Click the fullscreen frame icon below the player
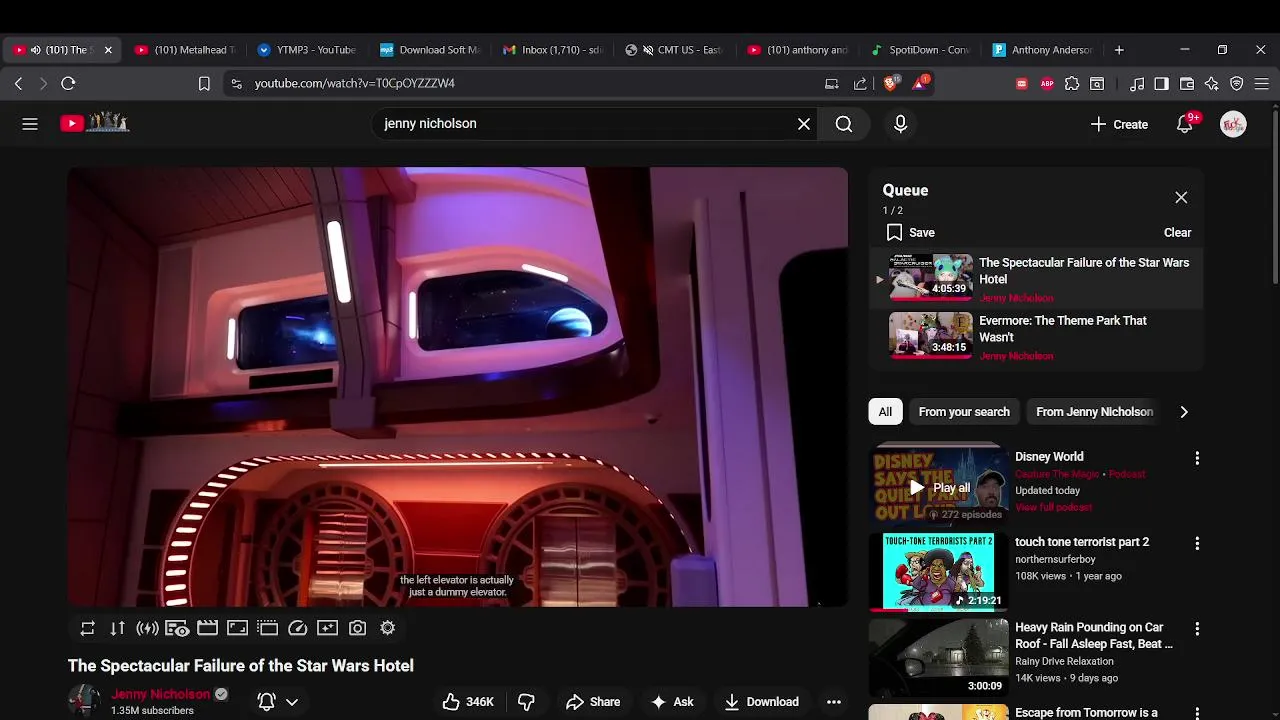Viewport: 1280px width, 720px height. point(237,628)
